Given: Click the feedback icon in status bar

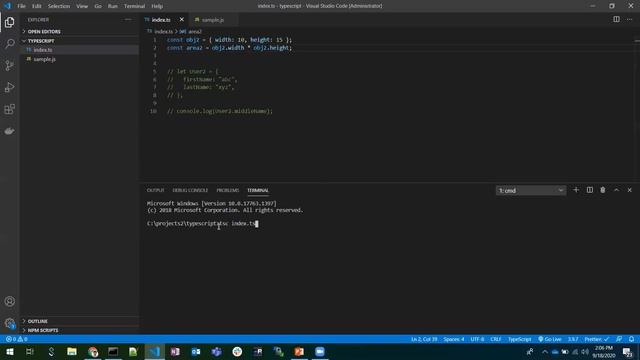Looking at the screenshot, I should (x=619, y=339).
